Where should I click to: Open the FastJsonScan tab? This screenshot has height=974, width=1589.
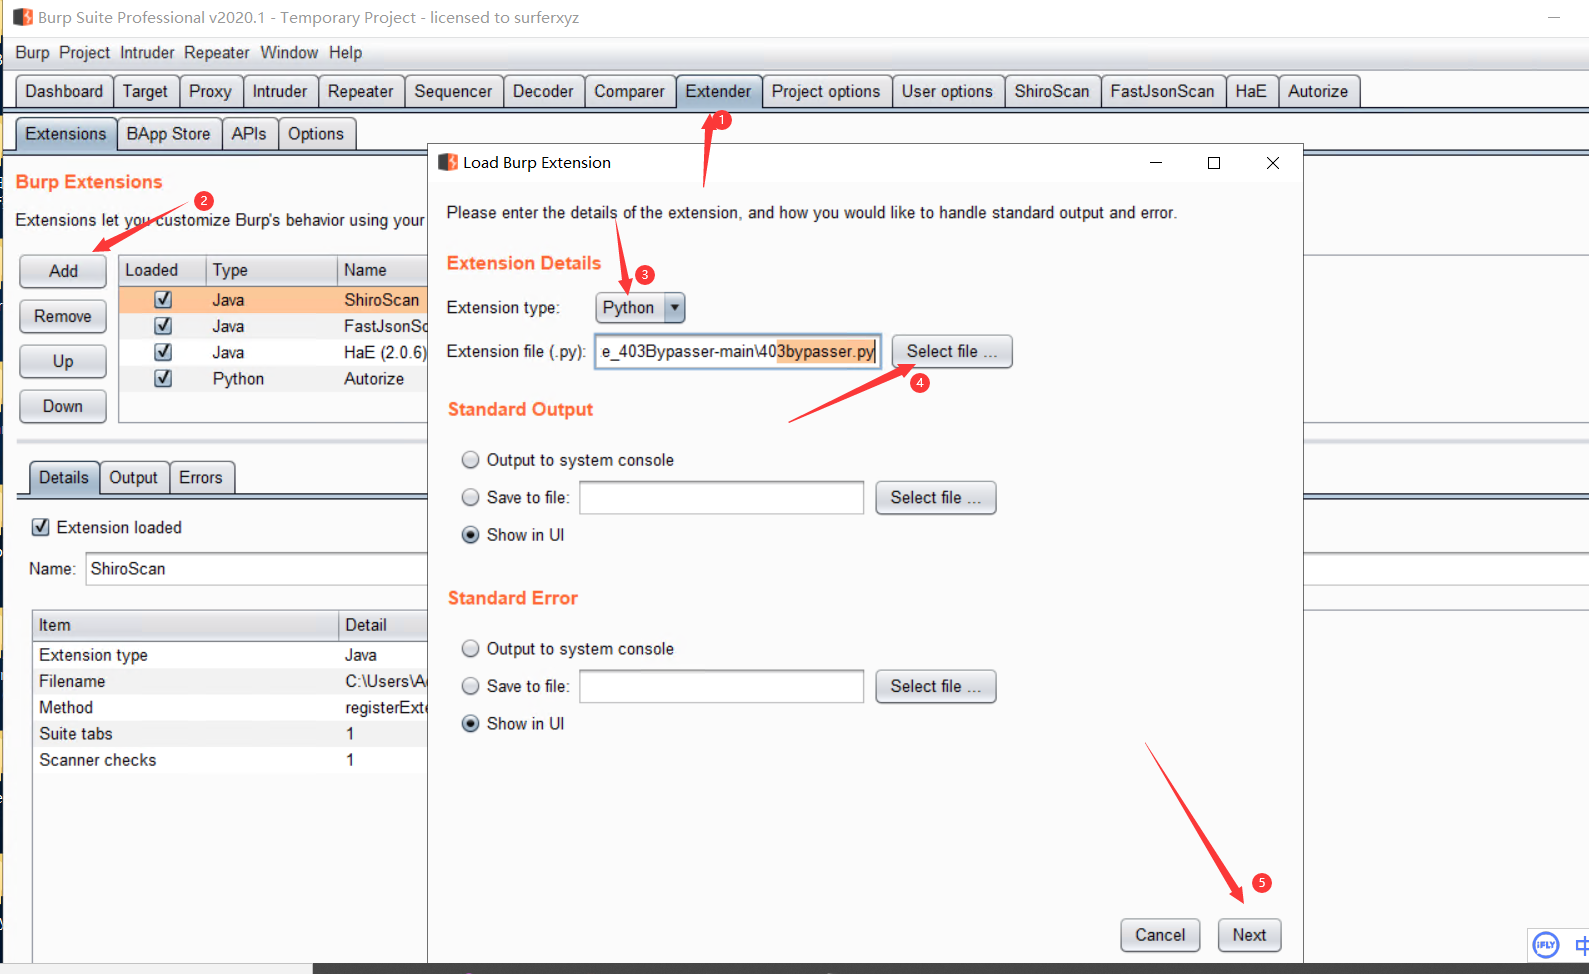click(x=1162, y=91)
